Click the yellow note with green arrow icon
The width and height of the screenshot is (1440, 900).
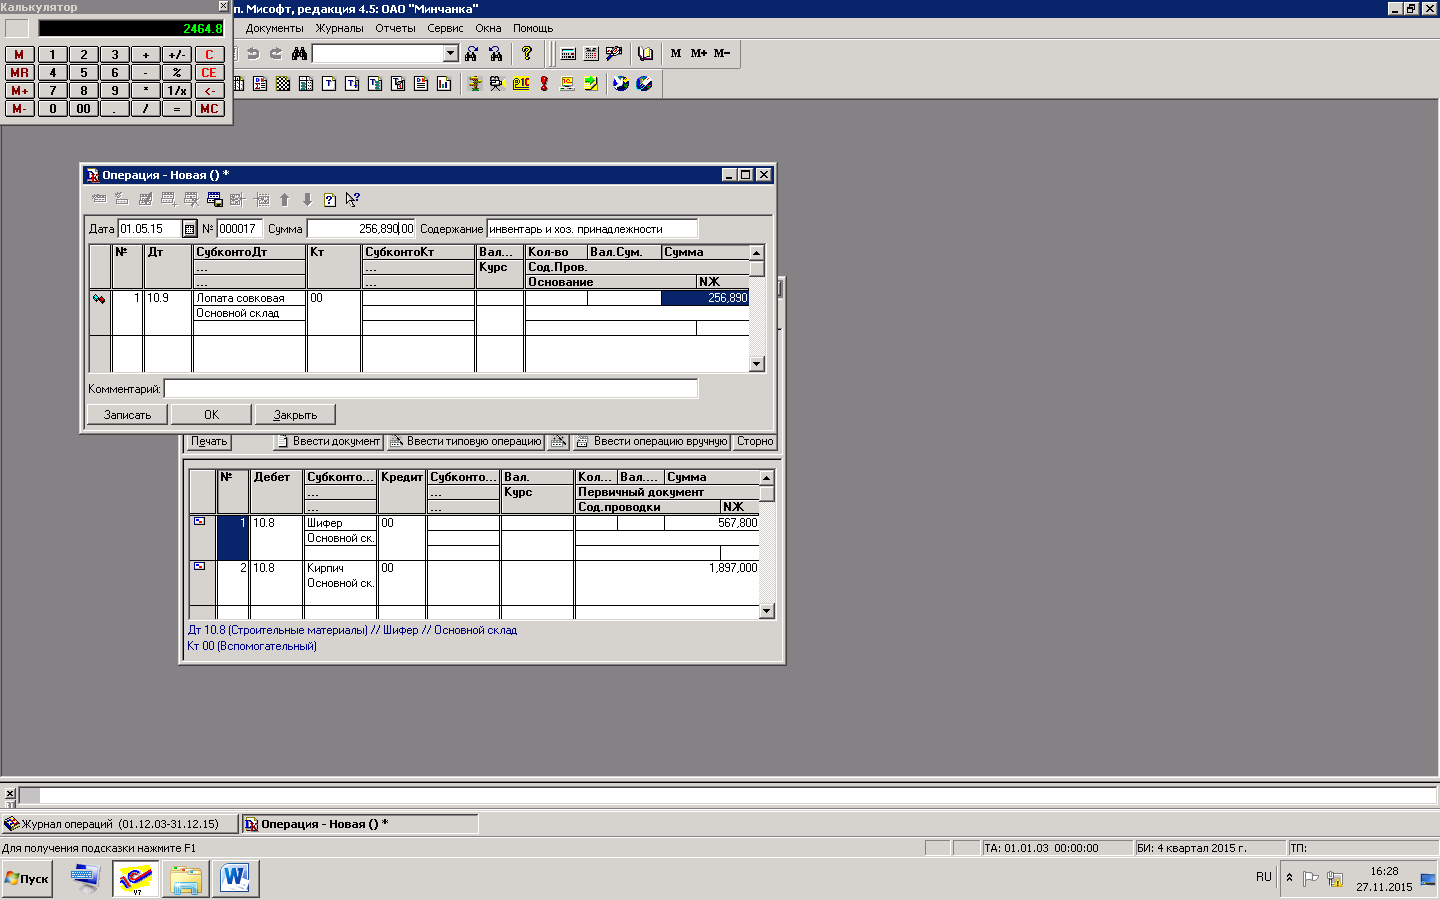591,83
